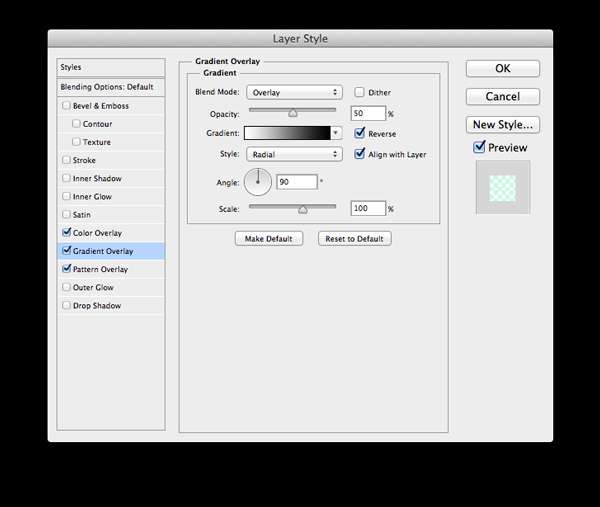This screenshot has height=507, width=600.
Task: Select the Styles panel entry
Action: click(111, 67)
